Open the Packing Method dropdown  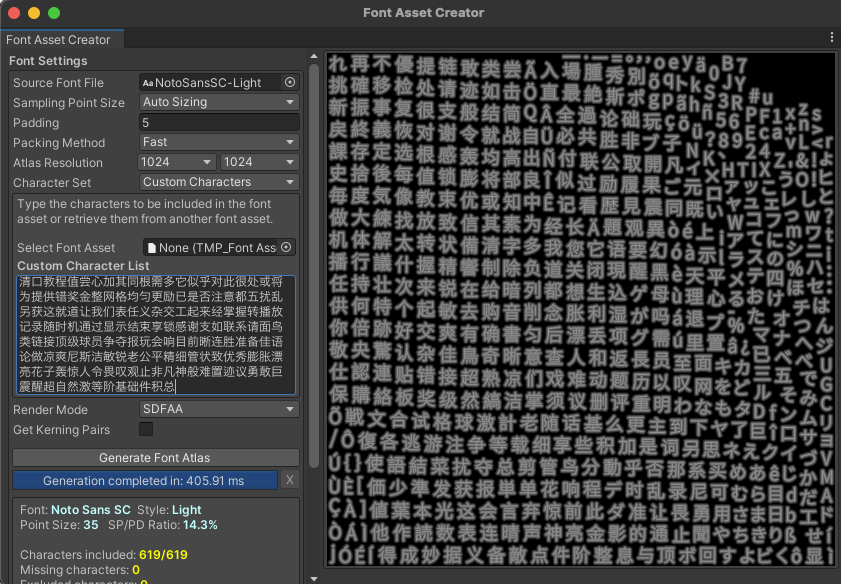tap(219, 142)
